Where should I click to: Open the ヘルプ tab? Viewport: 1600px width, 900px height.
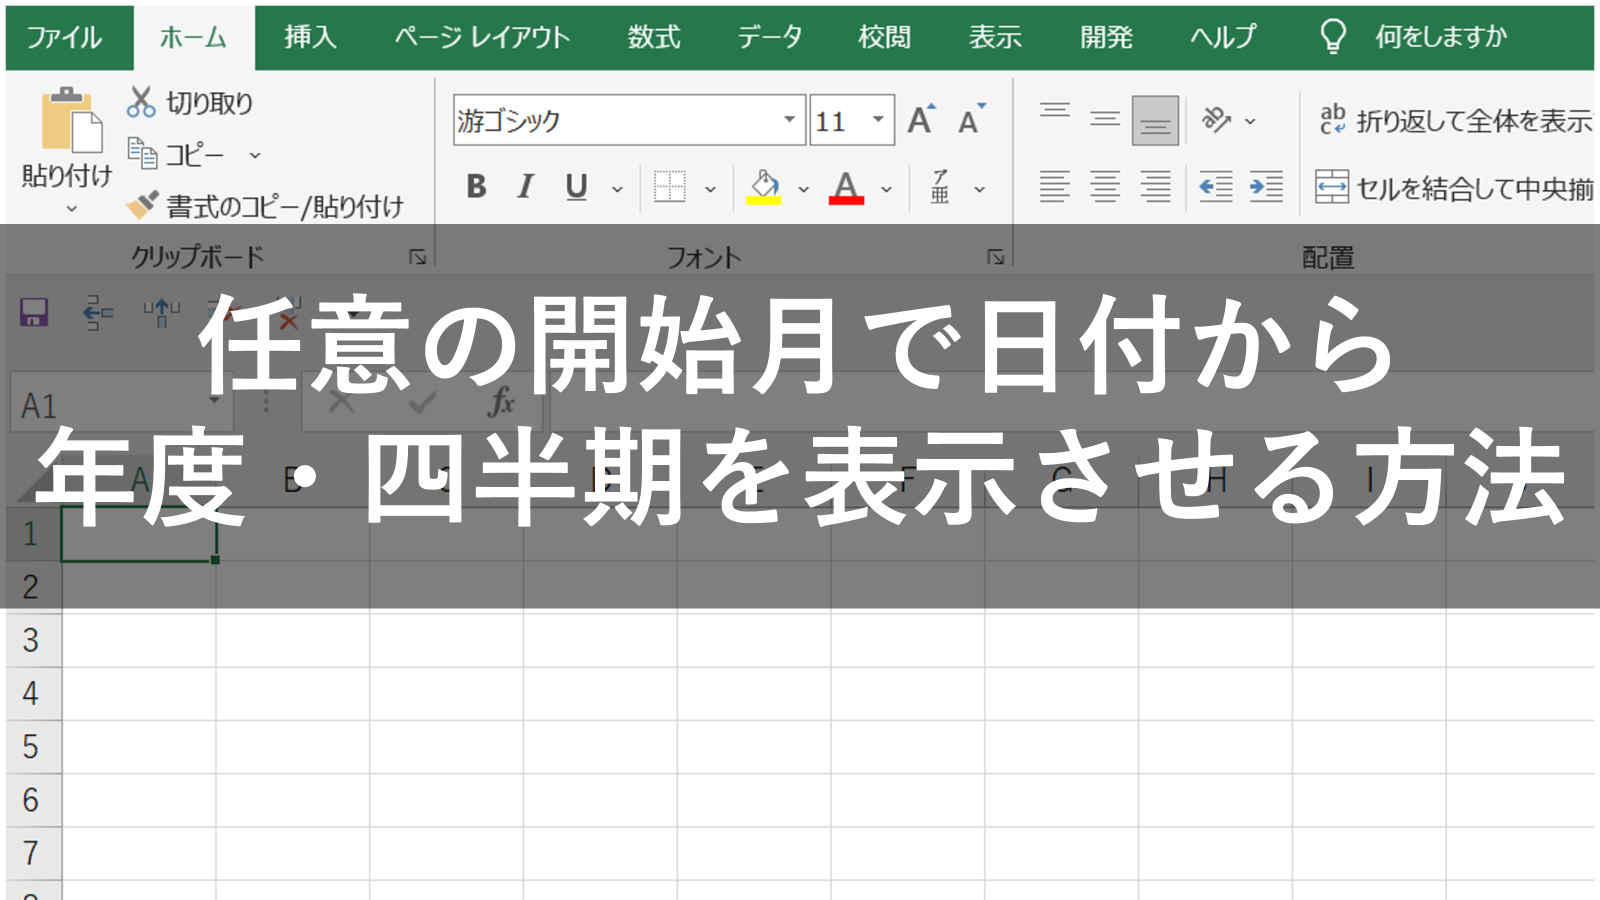coord(1222,38)
